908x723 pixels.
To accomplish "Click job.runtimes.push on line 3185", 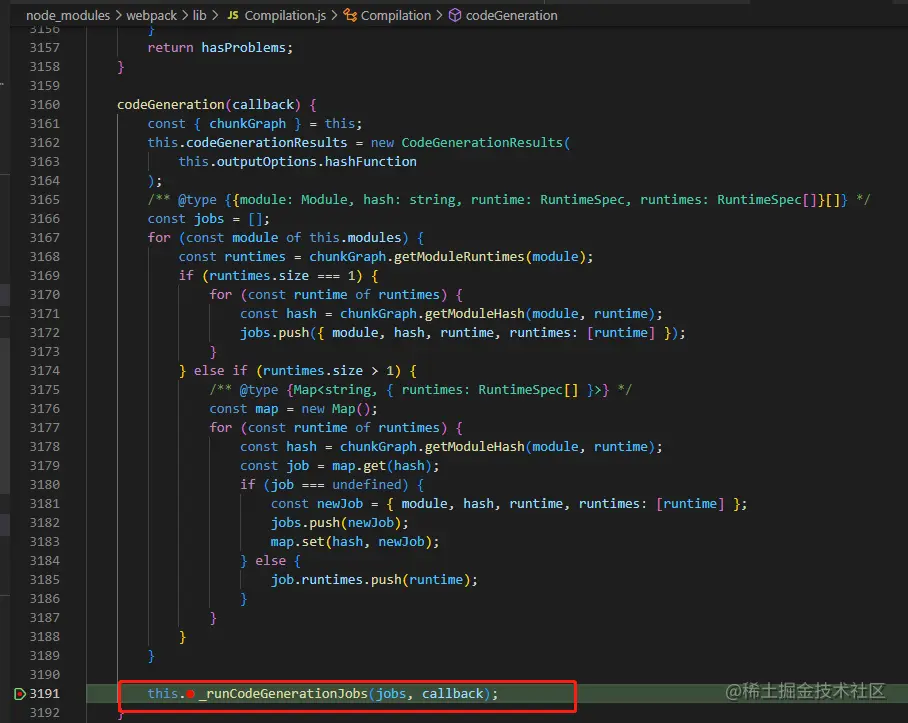I will 336,580.
